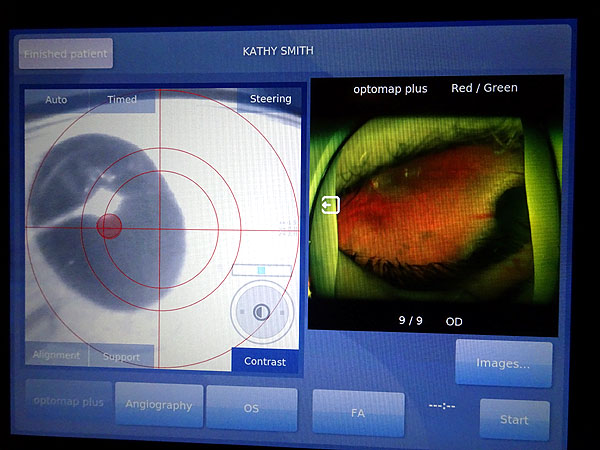
Task: Click the ---:-- timer display
Action: (442, 406)
